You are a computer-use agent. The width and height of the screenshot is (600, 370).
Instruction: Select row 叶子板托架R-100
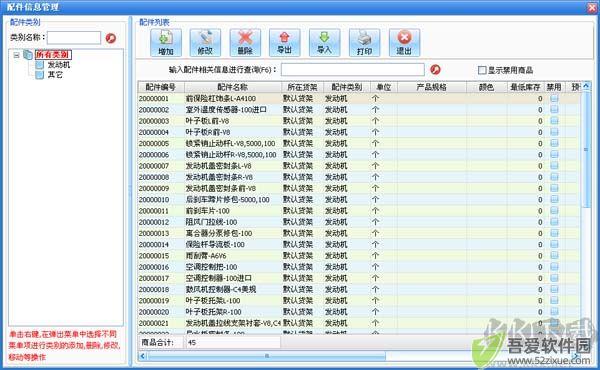point(359,312)
